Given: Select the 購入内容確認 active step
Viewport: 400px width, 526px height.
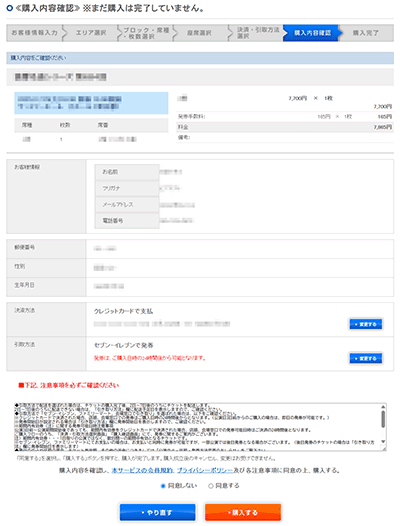Looking at the screenshot, I should point(312,33).
